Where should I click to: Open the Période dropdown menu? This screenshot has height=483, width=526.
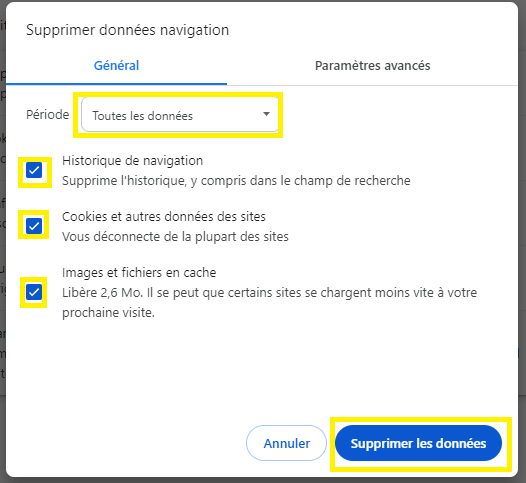(x=180, y=115)
